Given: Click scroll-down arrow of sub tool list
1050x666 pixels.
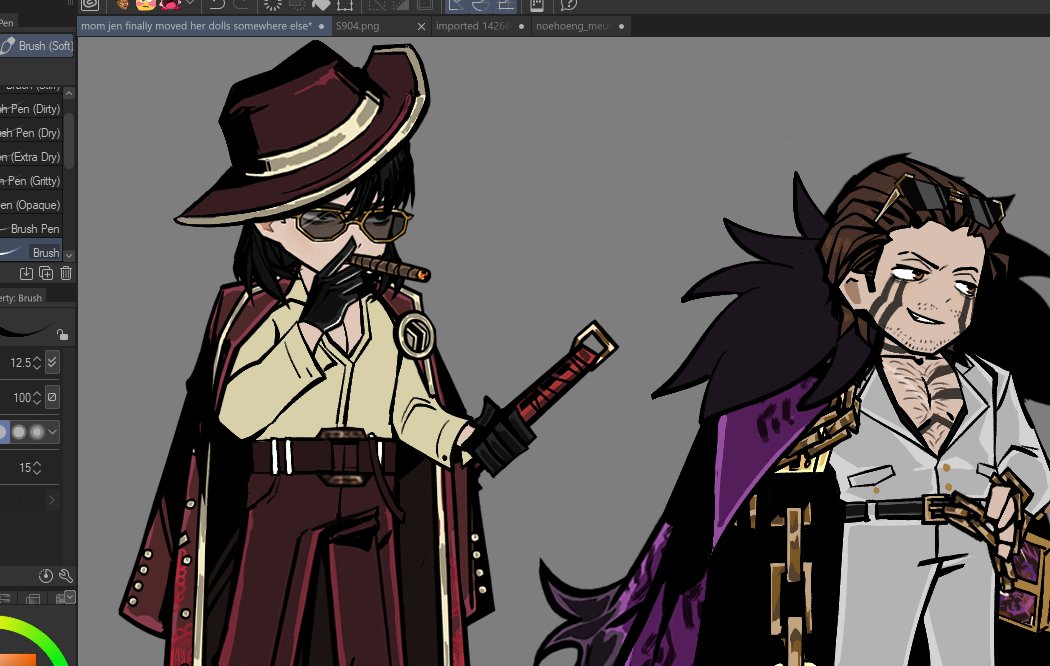Looking at the screenshot, I should [x=69, y=255].
